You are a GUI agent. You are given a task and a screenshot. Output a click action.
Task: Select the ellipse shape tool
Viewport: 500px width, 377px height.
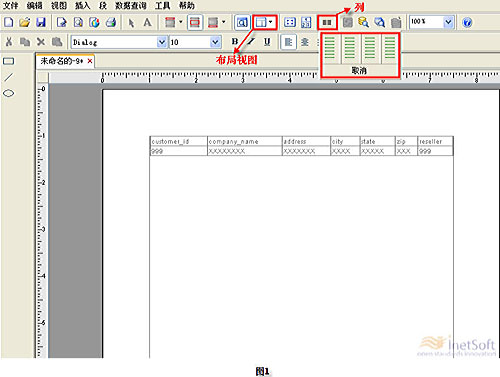point(9,93)
